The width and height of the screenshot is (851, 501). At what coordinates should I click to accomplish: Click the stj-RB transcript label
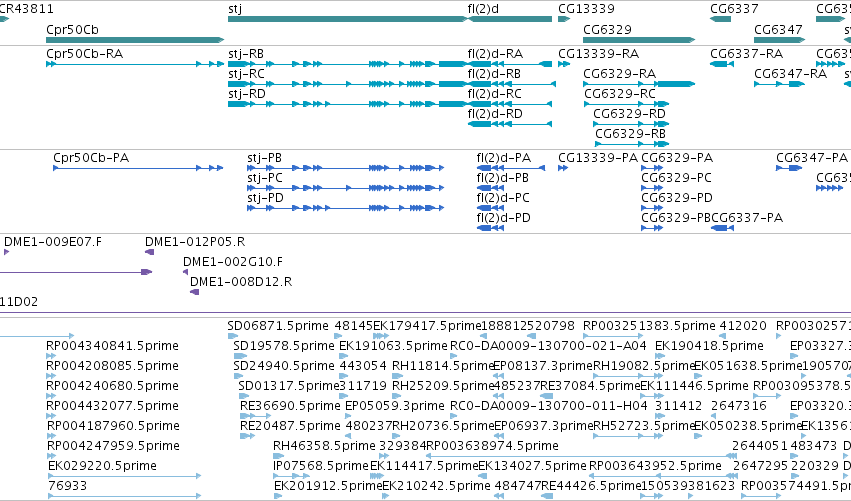tap(246, 54)
